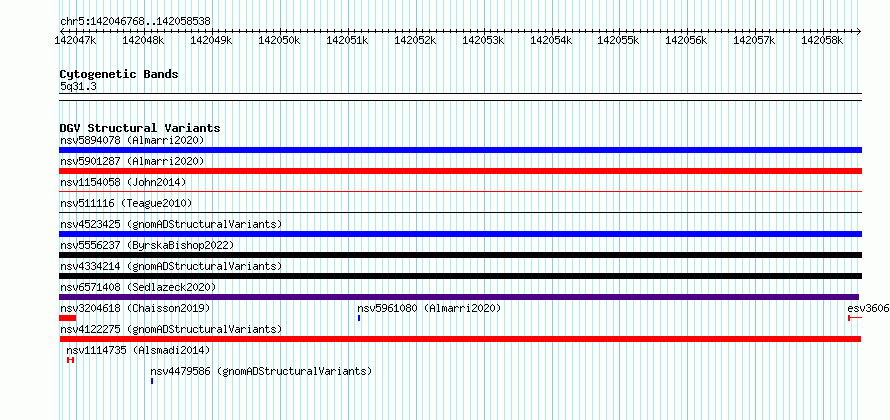Click the Cytogenetic Bands track title

(119, 74)
